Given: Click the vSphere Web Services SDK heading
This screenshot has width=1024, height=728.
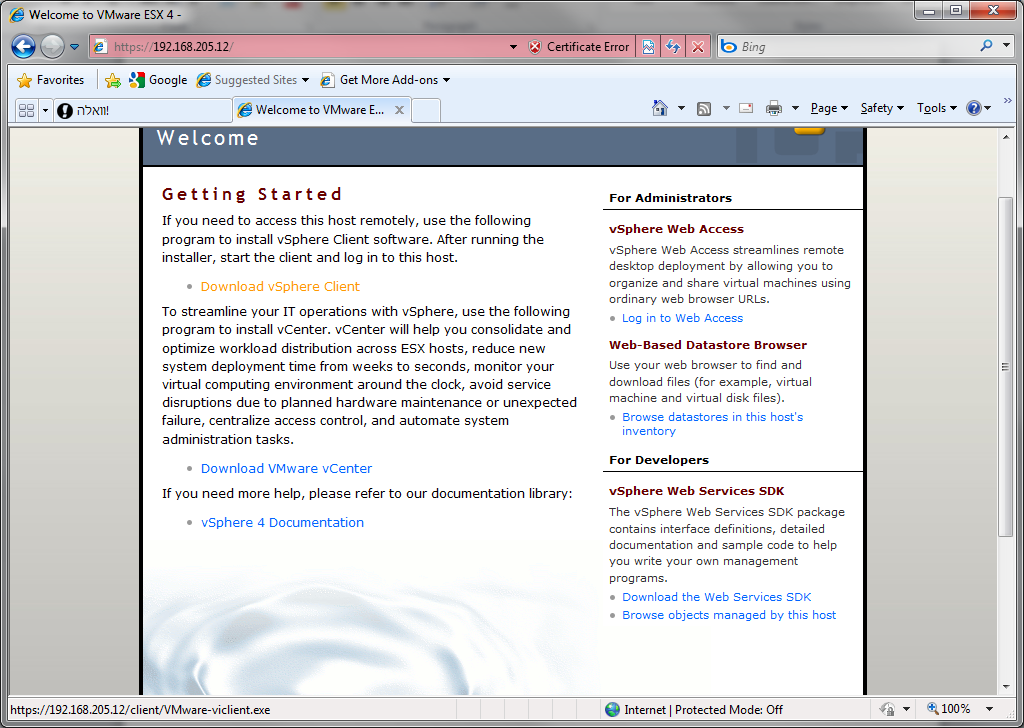Looking at the screenshot, I should point(697,492).
